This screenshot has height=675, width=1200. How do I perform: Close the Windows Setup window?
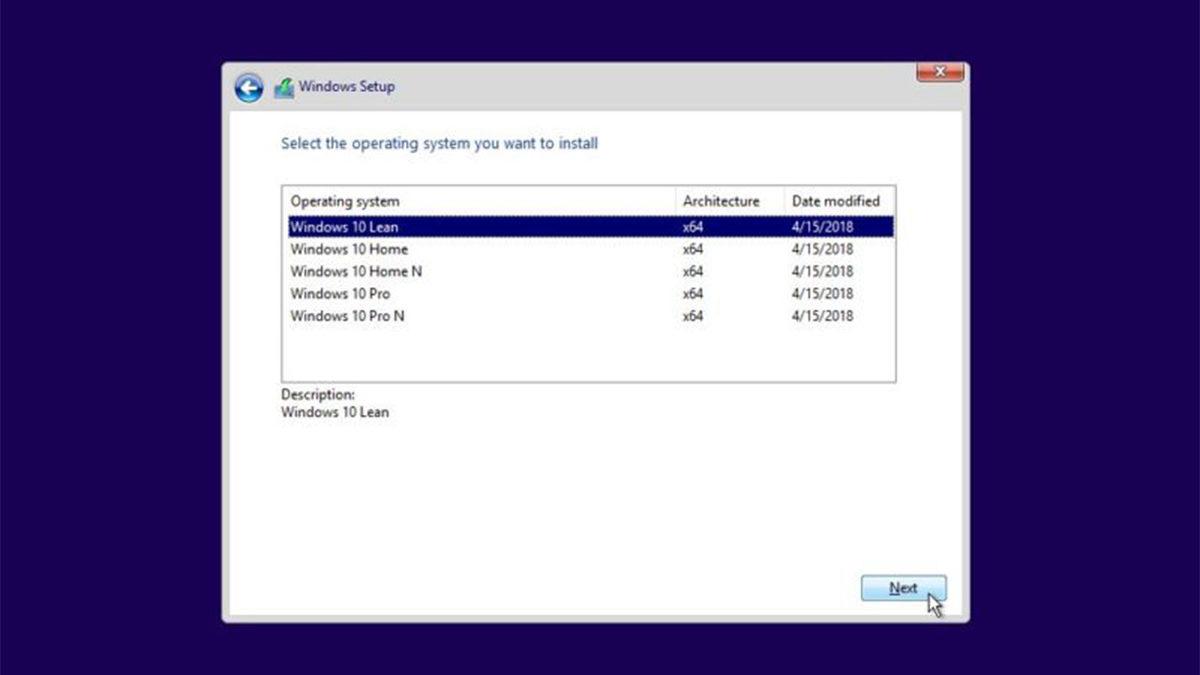(x=938, y=72)
